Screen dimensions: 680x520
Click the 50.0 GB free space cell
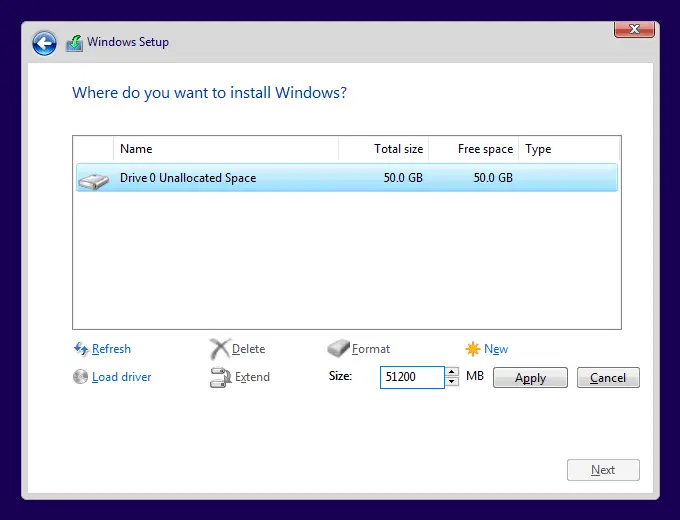tap(493, 178)
